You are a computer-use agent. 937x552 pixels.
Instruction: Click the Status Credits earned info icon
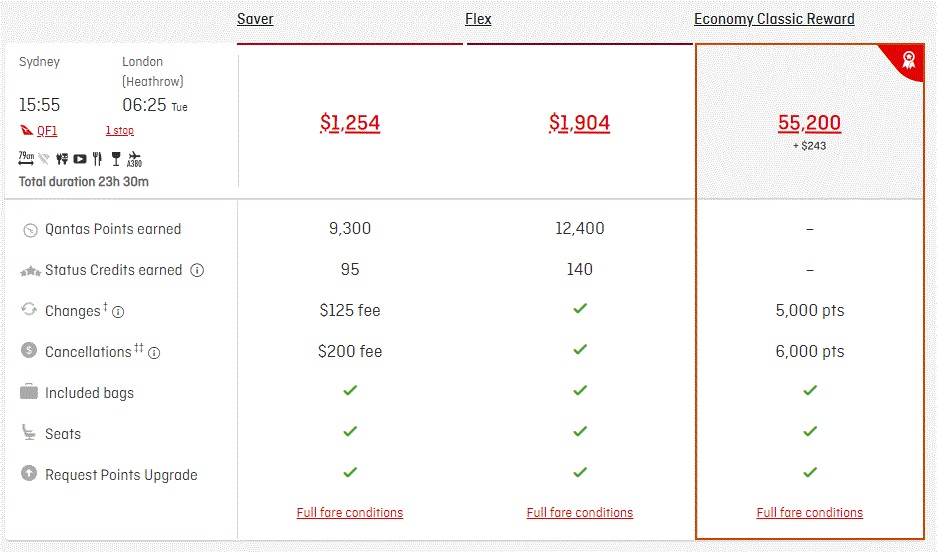[x=197, y=271]
